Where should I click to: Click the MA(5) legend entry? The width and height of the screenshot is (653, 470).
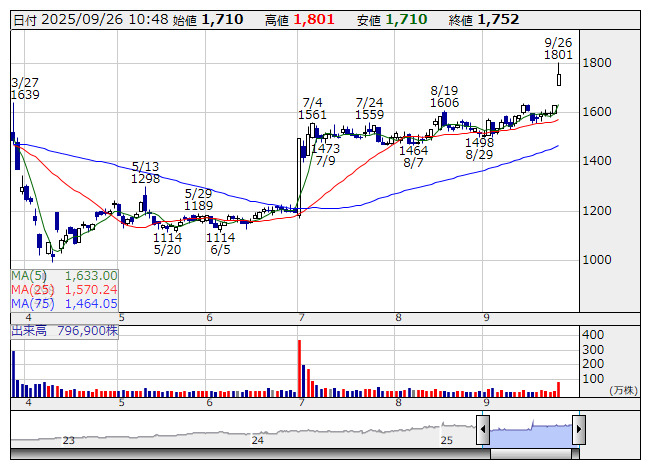coord(65,275)
